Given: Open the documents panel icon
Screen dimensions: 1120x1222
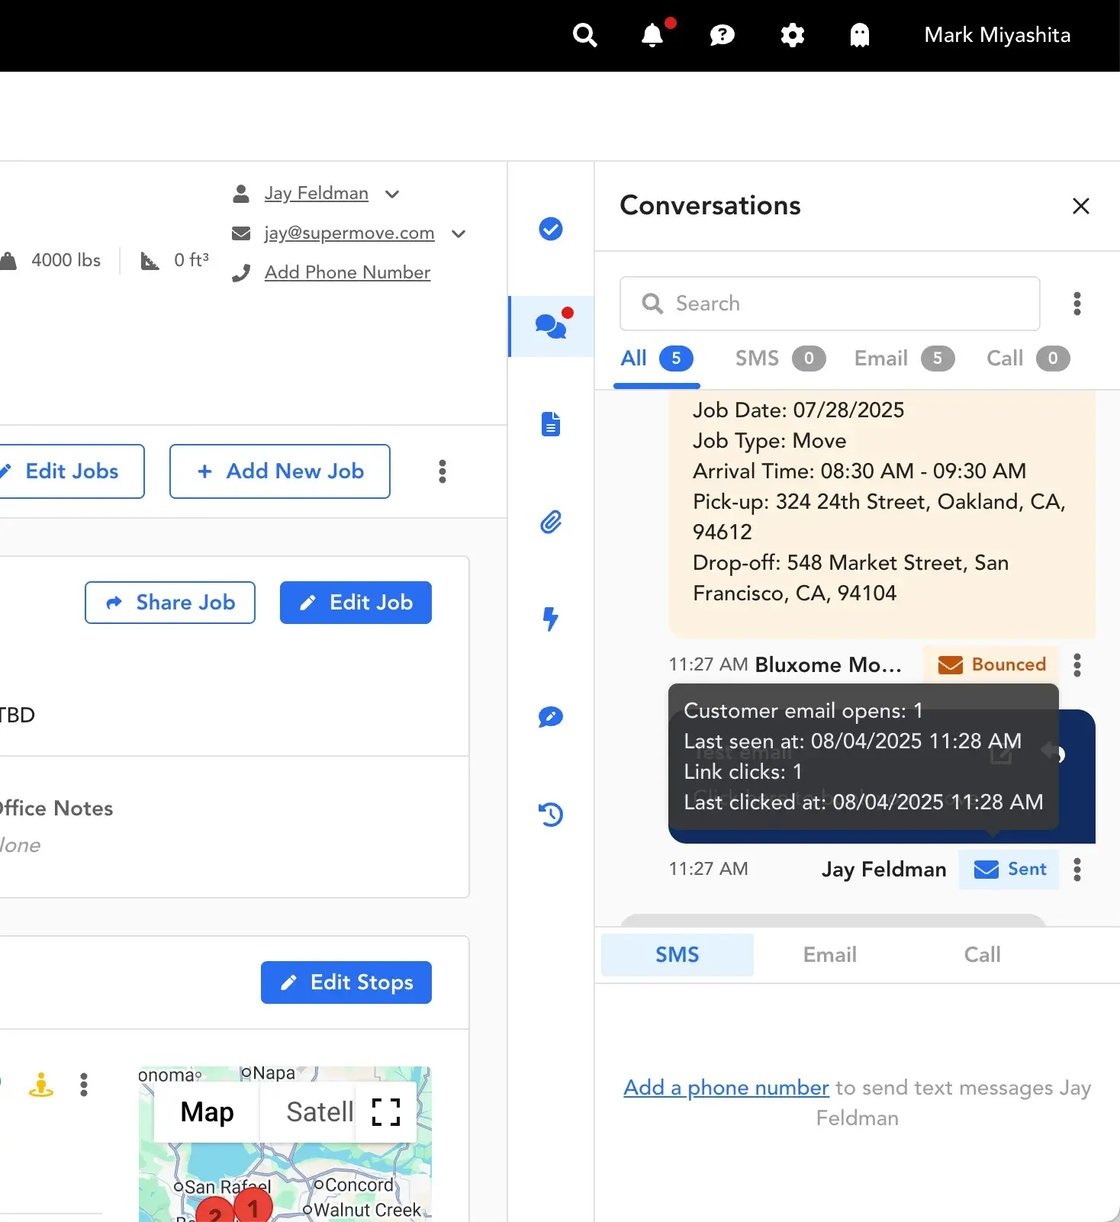Looking at the screenshot, I should tap(550, 423).
